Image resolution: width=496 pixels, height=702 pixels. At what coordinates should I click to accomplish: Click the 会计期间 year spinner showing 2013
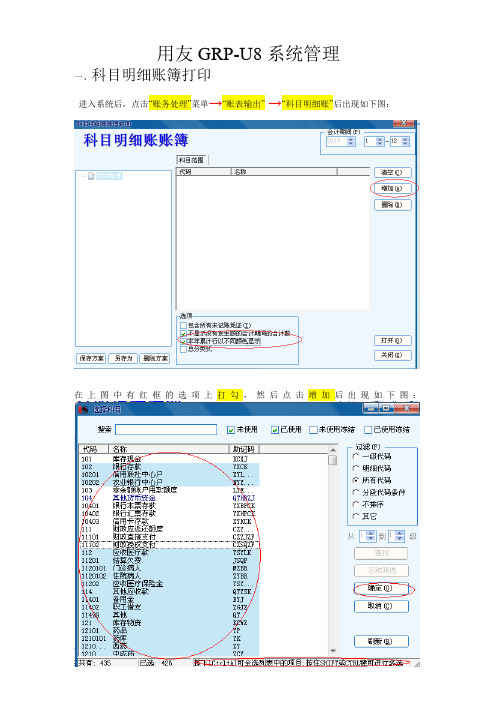click(x=341, y=141)
